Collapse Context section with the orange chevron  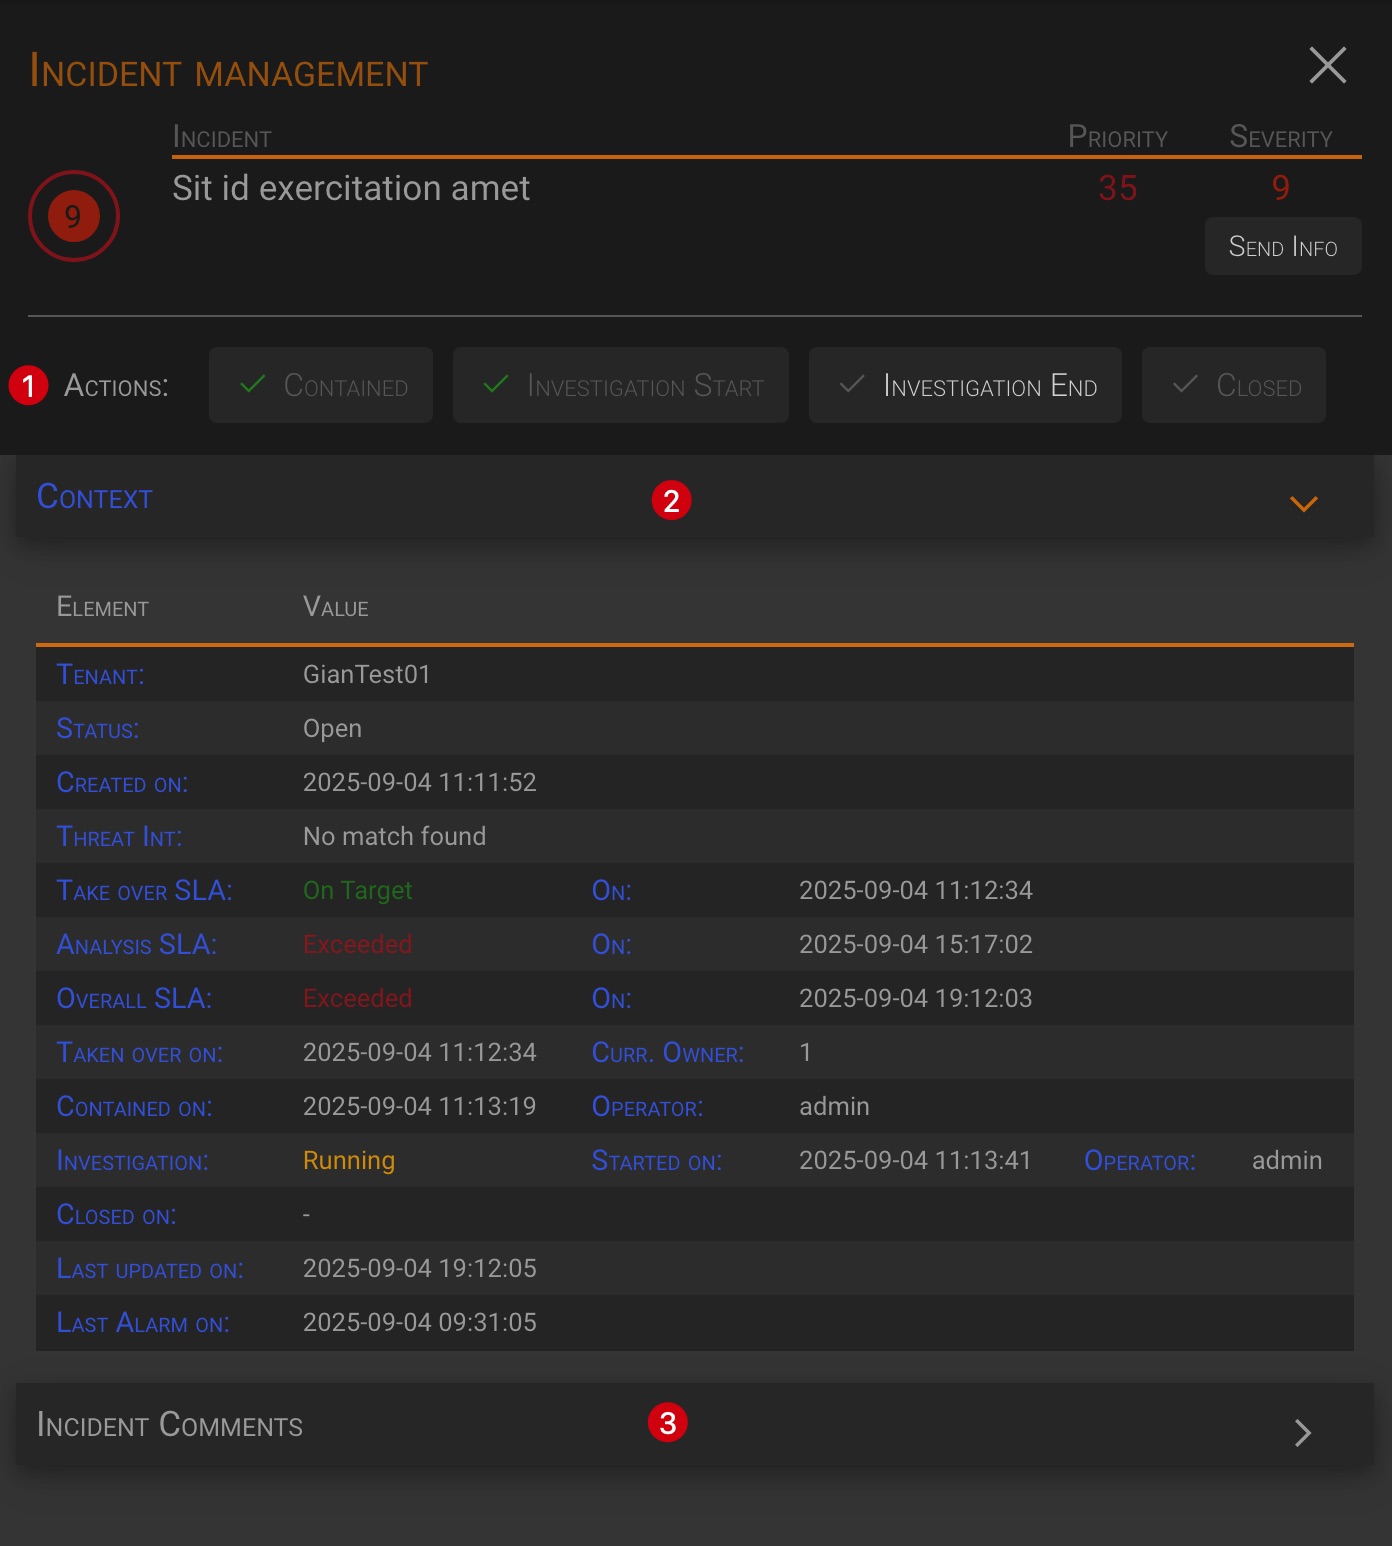(1303, 503)
